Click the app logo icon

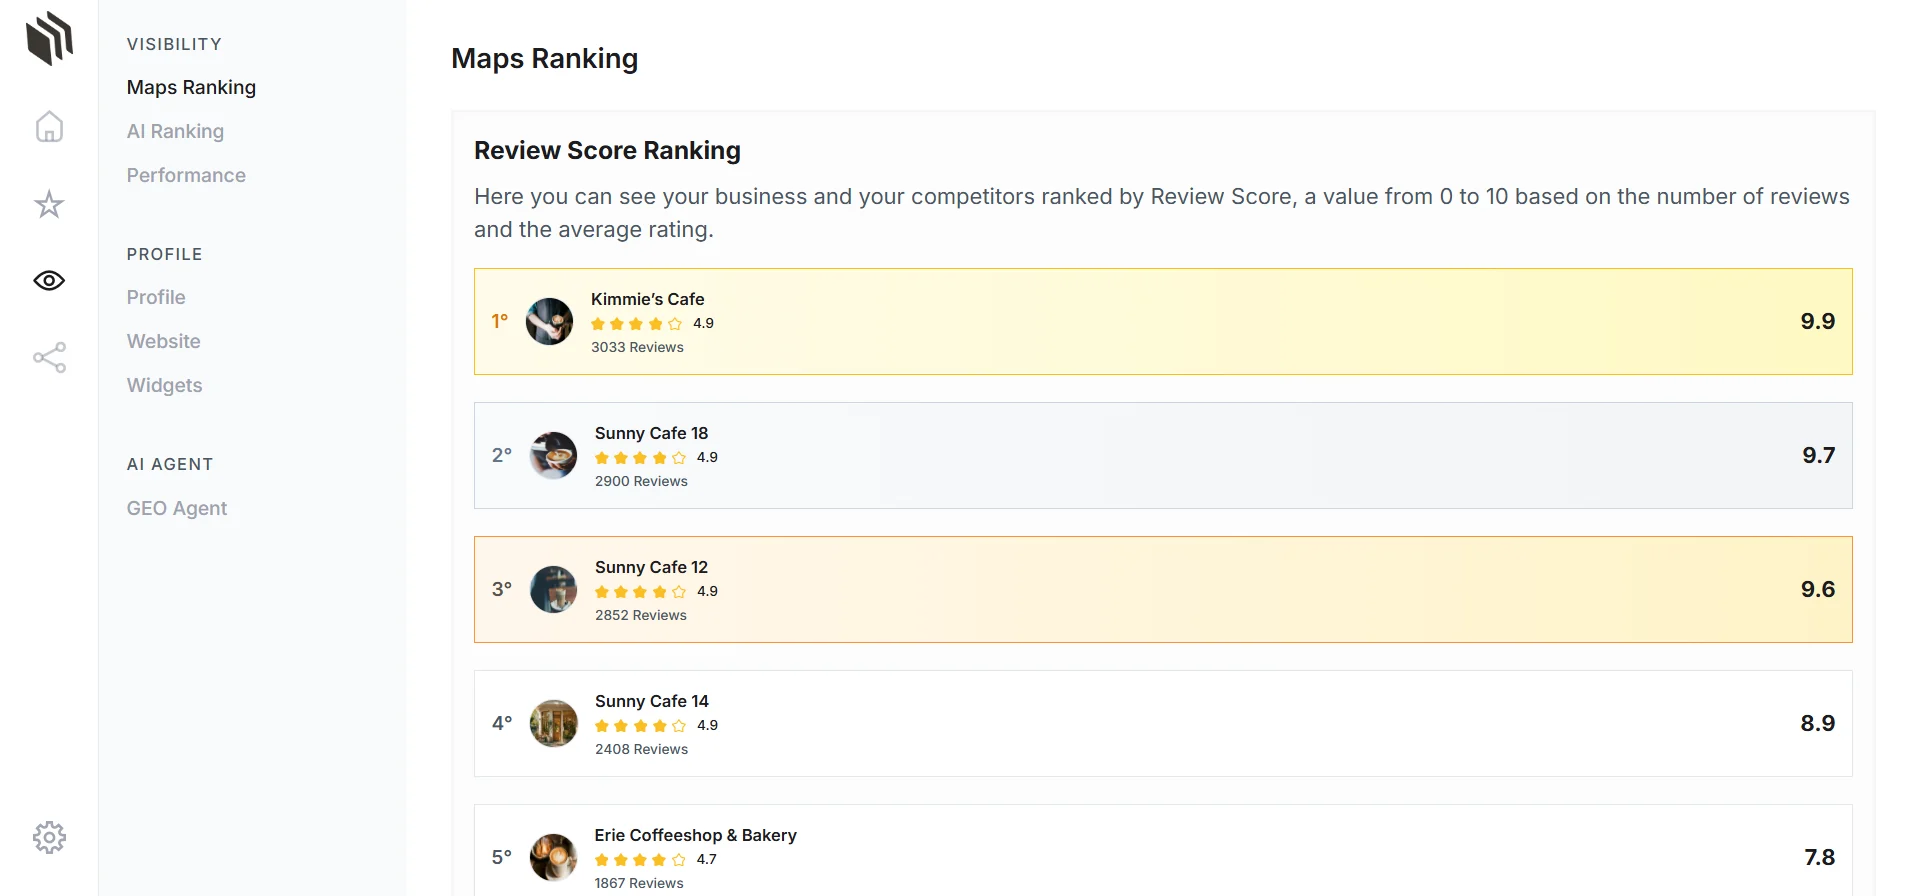tap(49, 39)
